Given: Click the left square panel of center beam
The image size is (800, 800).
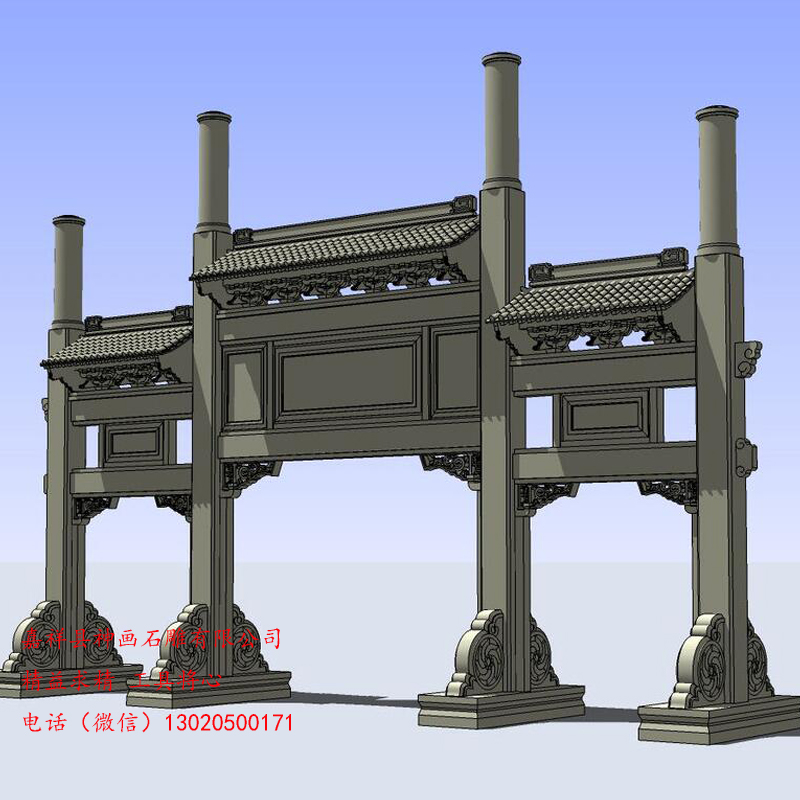Looking at the screenshot, I should click(x=245, y=384).
